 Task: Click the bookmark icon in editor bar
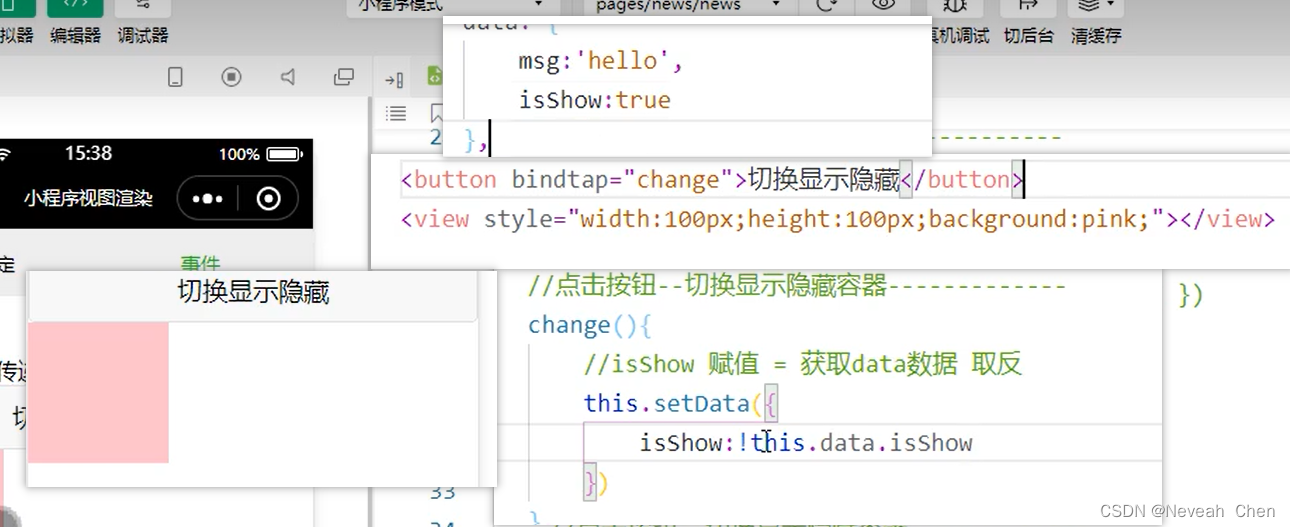tap(436, 113)
